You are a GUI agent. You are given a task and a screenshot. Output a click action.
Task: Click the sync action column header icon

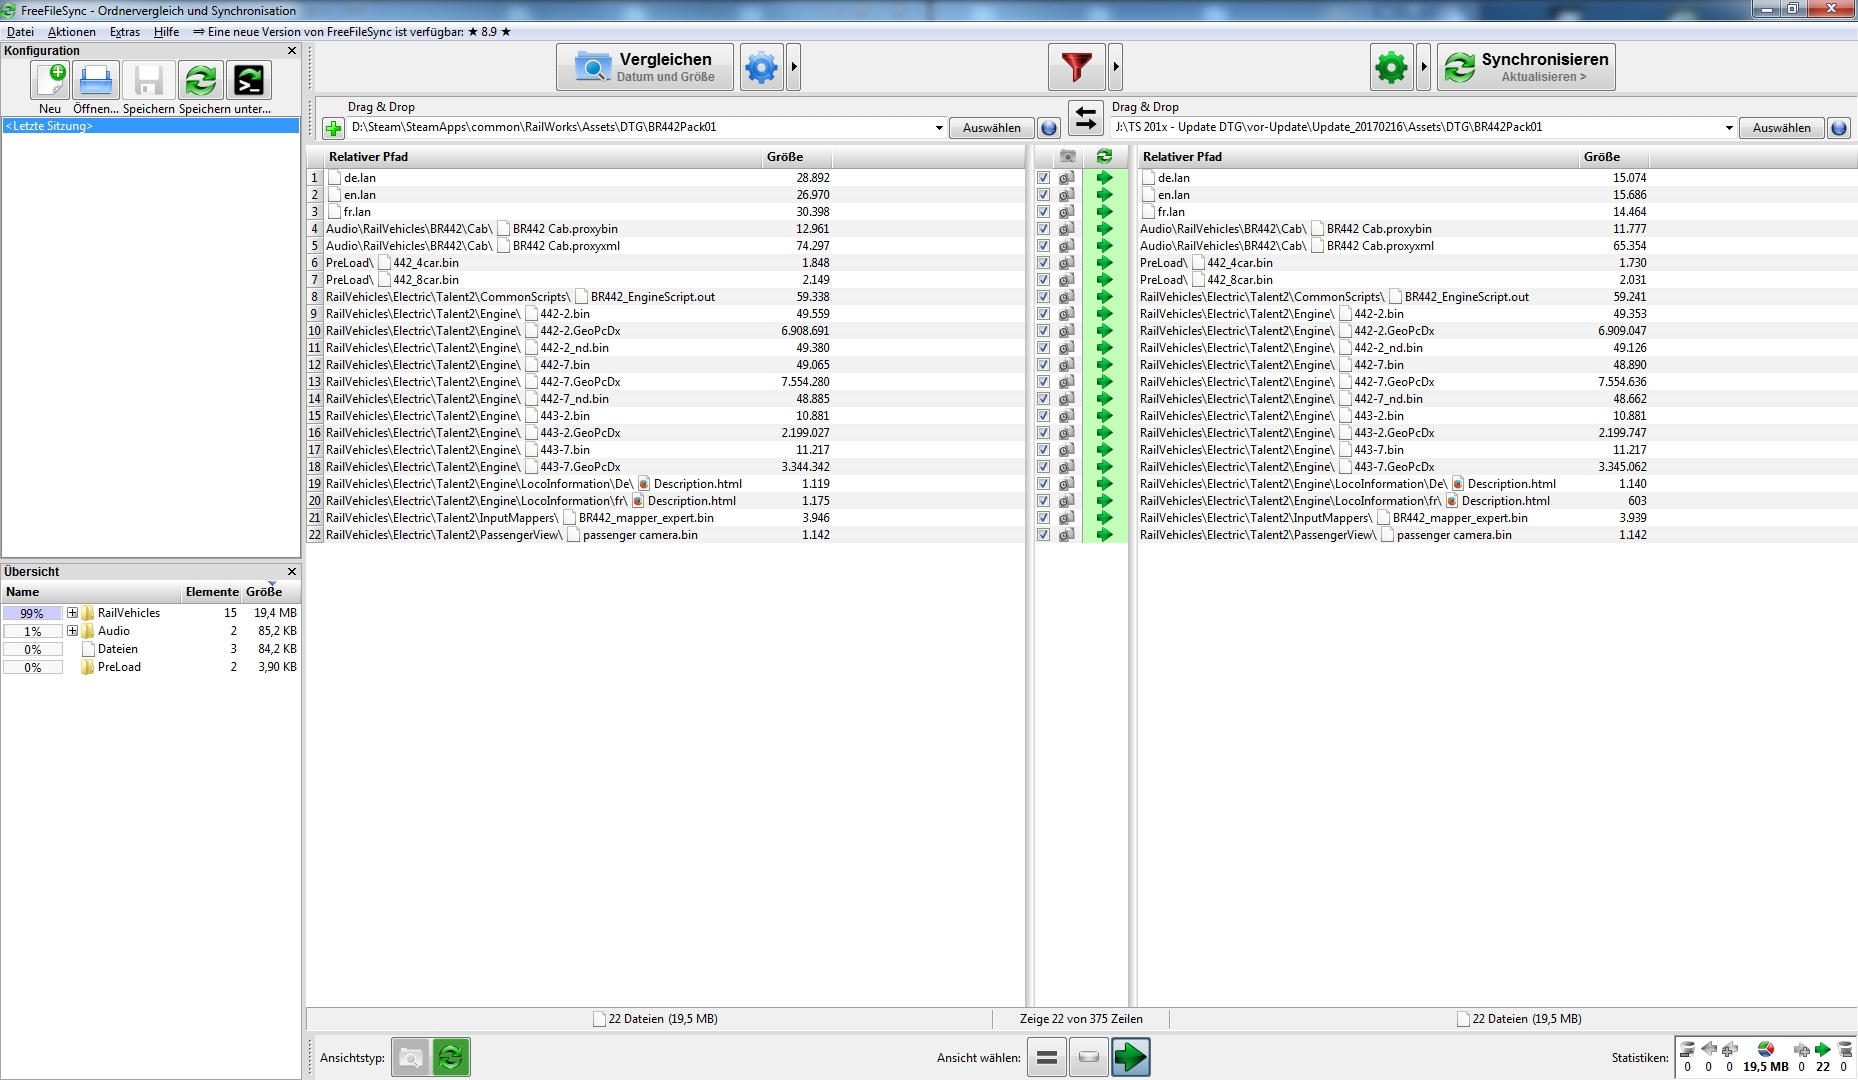coord(1104,156)
